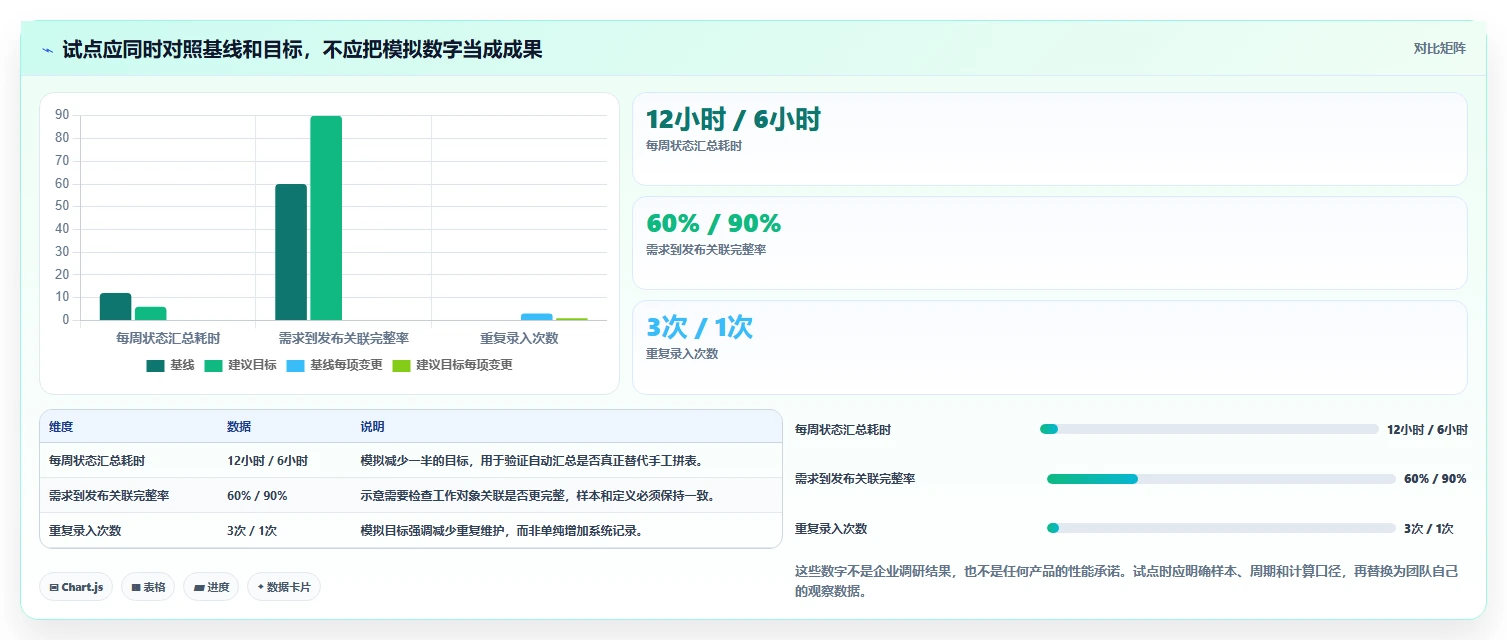Click the 建议目标 bar for 每周状态汇总耗时
The height and width of the screenshot is (640, 1507).
click(150, 314)
